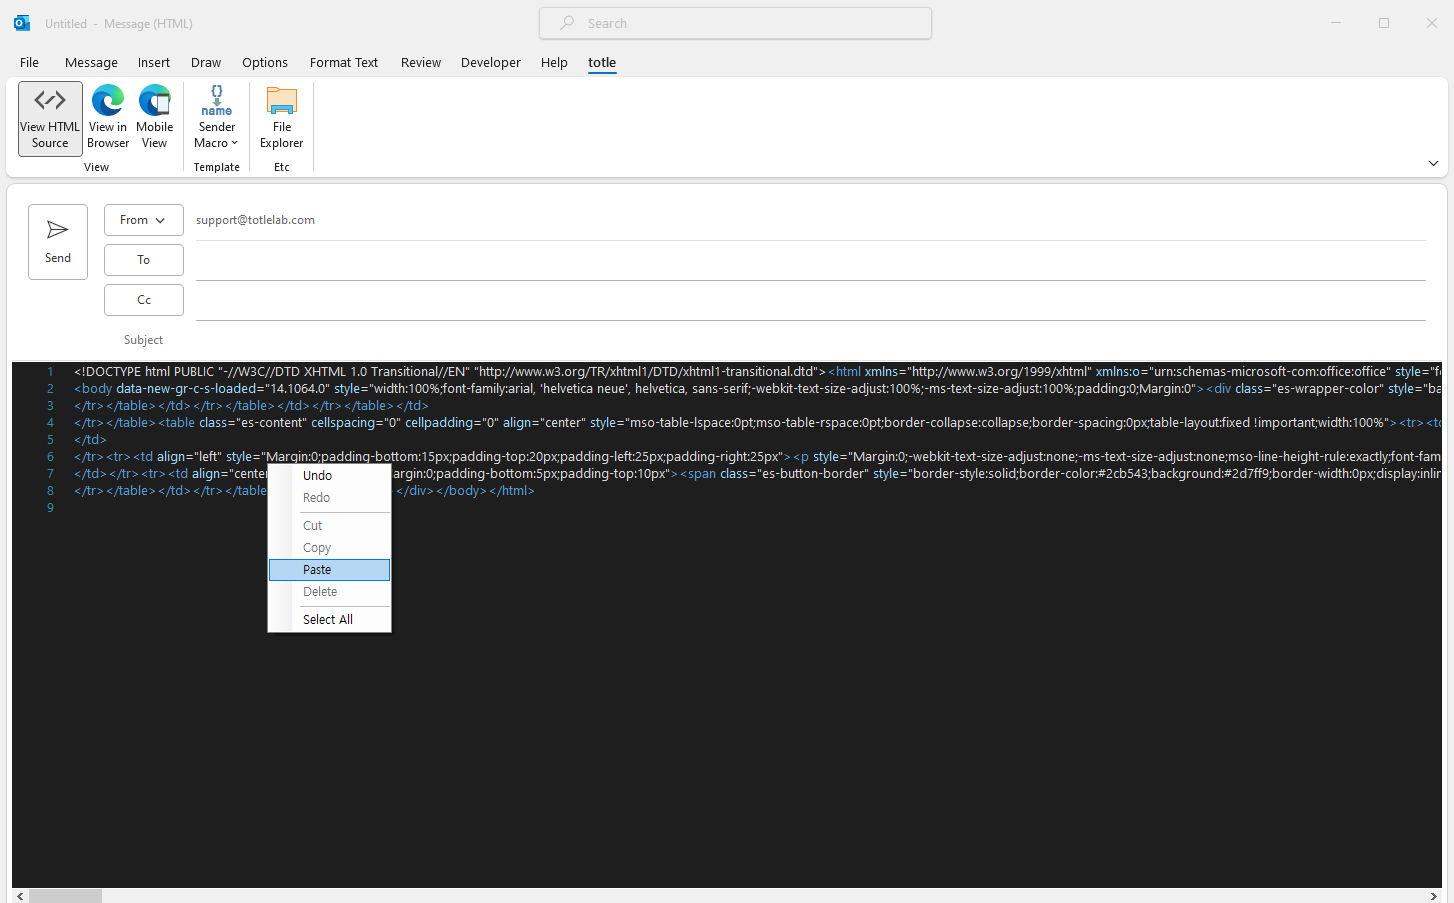
Task: Click the Cc recipients button
Action: click(143, 300)
